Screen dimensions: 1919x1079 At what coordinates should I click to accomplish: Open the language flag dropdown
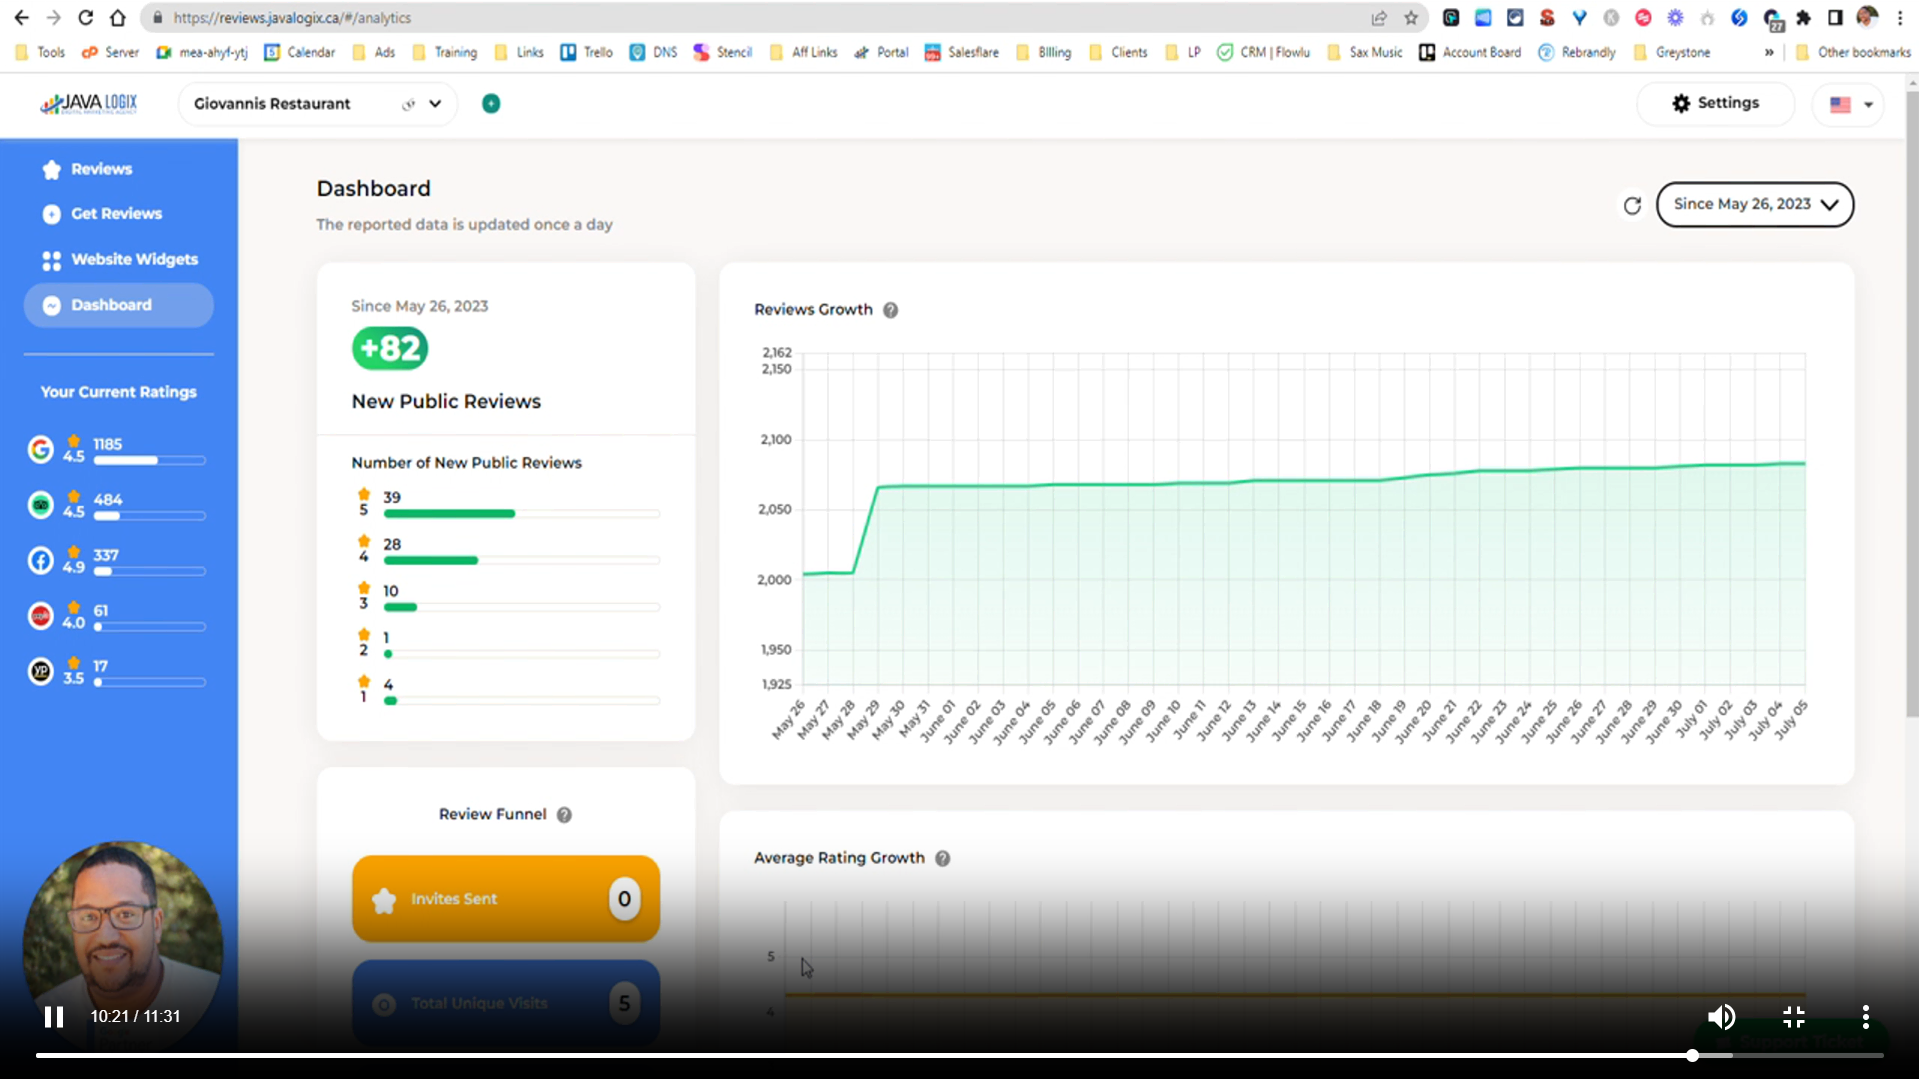coord(1849,104)
